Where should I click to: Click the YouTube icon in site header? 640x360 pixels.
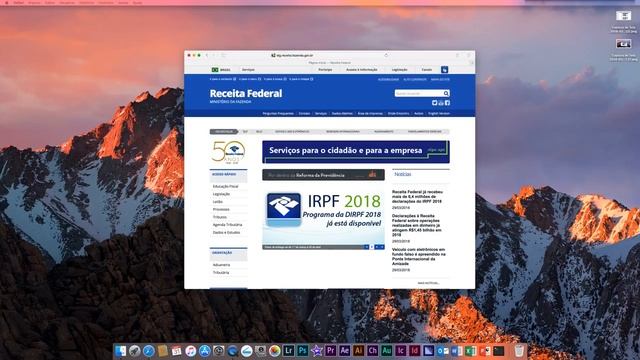coord(441,103)
